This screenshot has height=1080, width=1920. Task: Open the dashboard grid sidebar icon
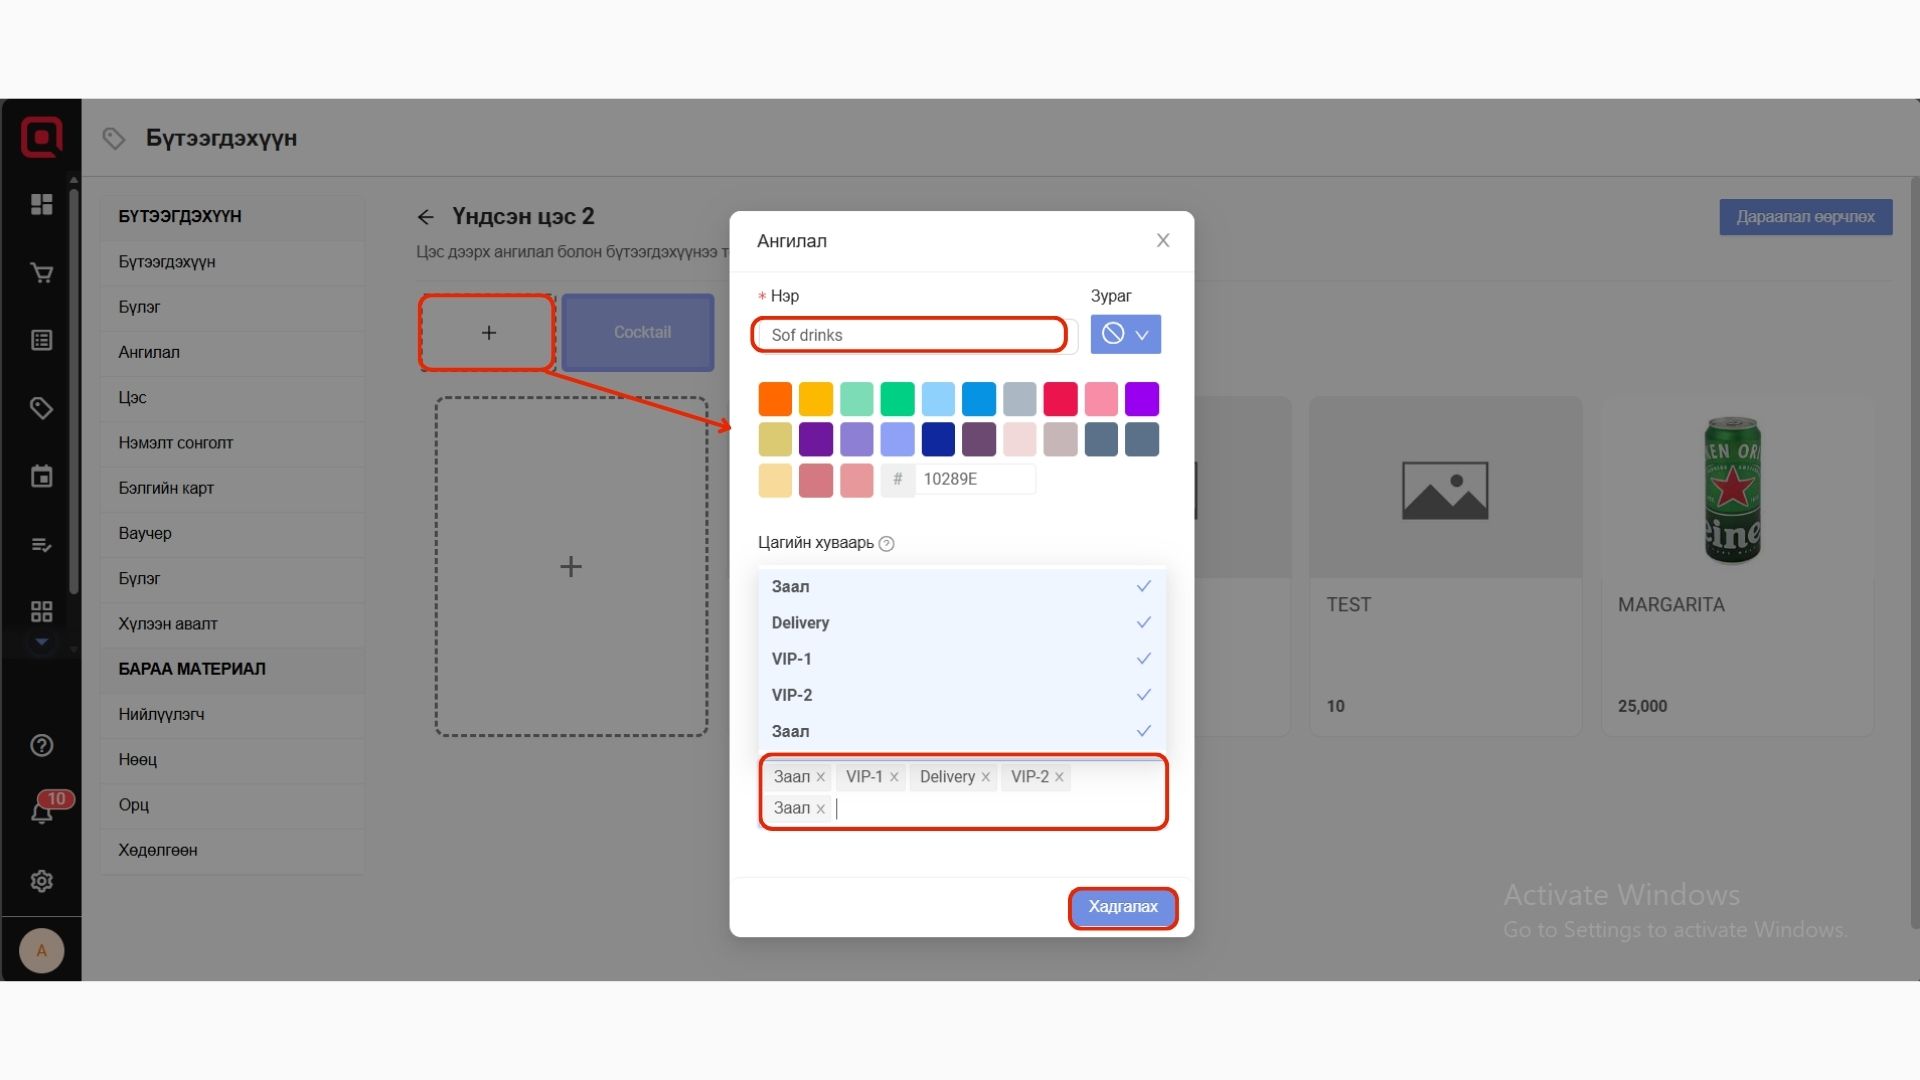[x=41, y=204]
